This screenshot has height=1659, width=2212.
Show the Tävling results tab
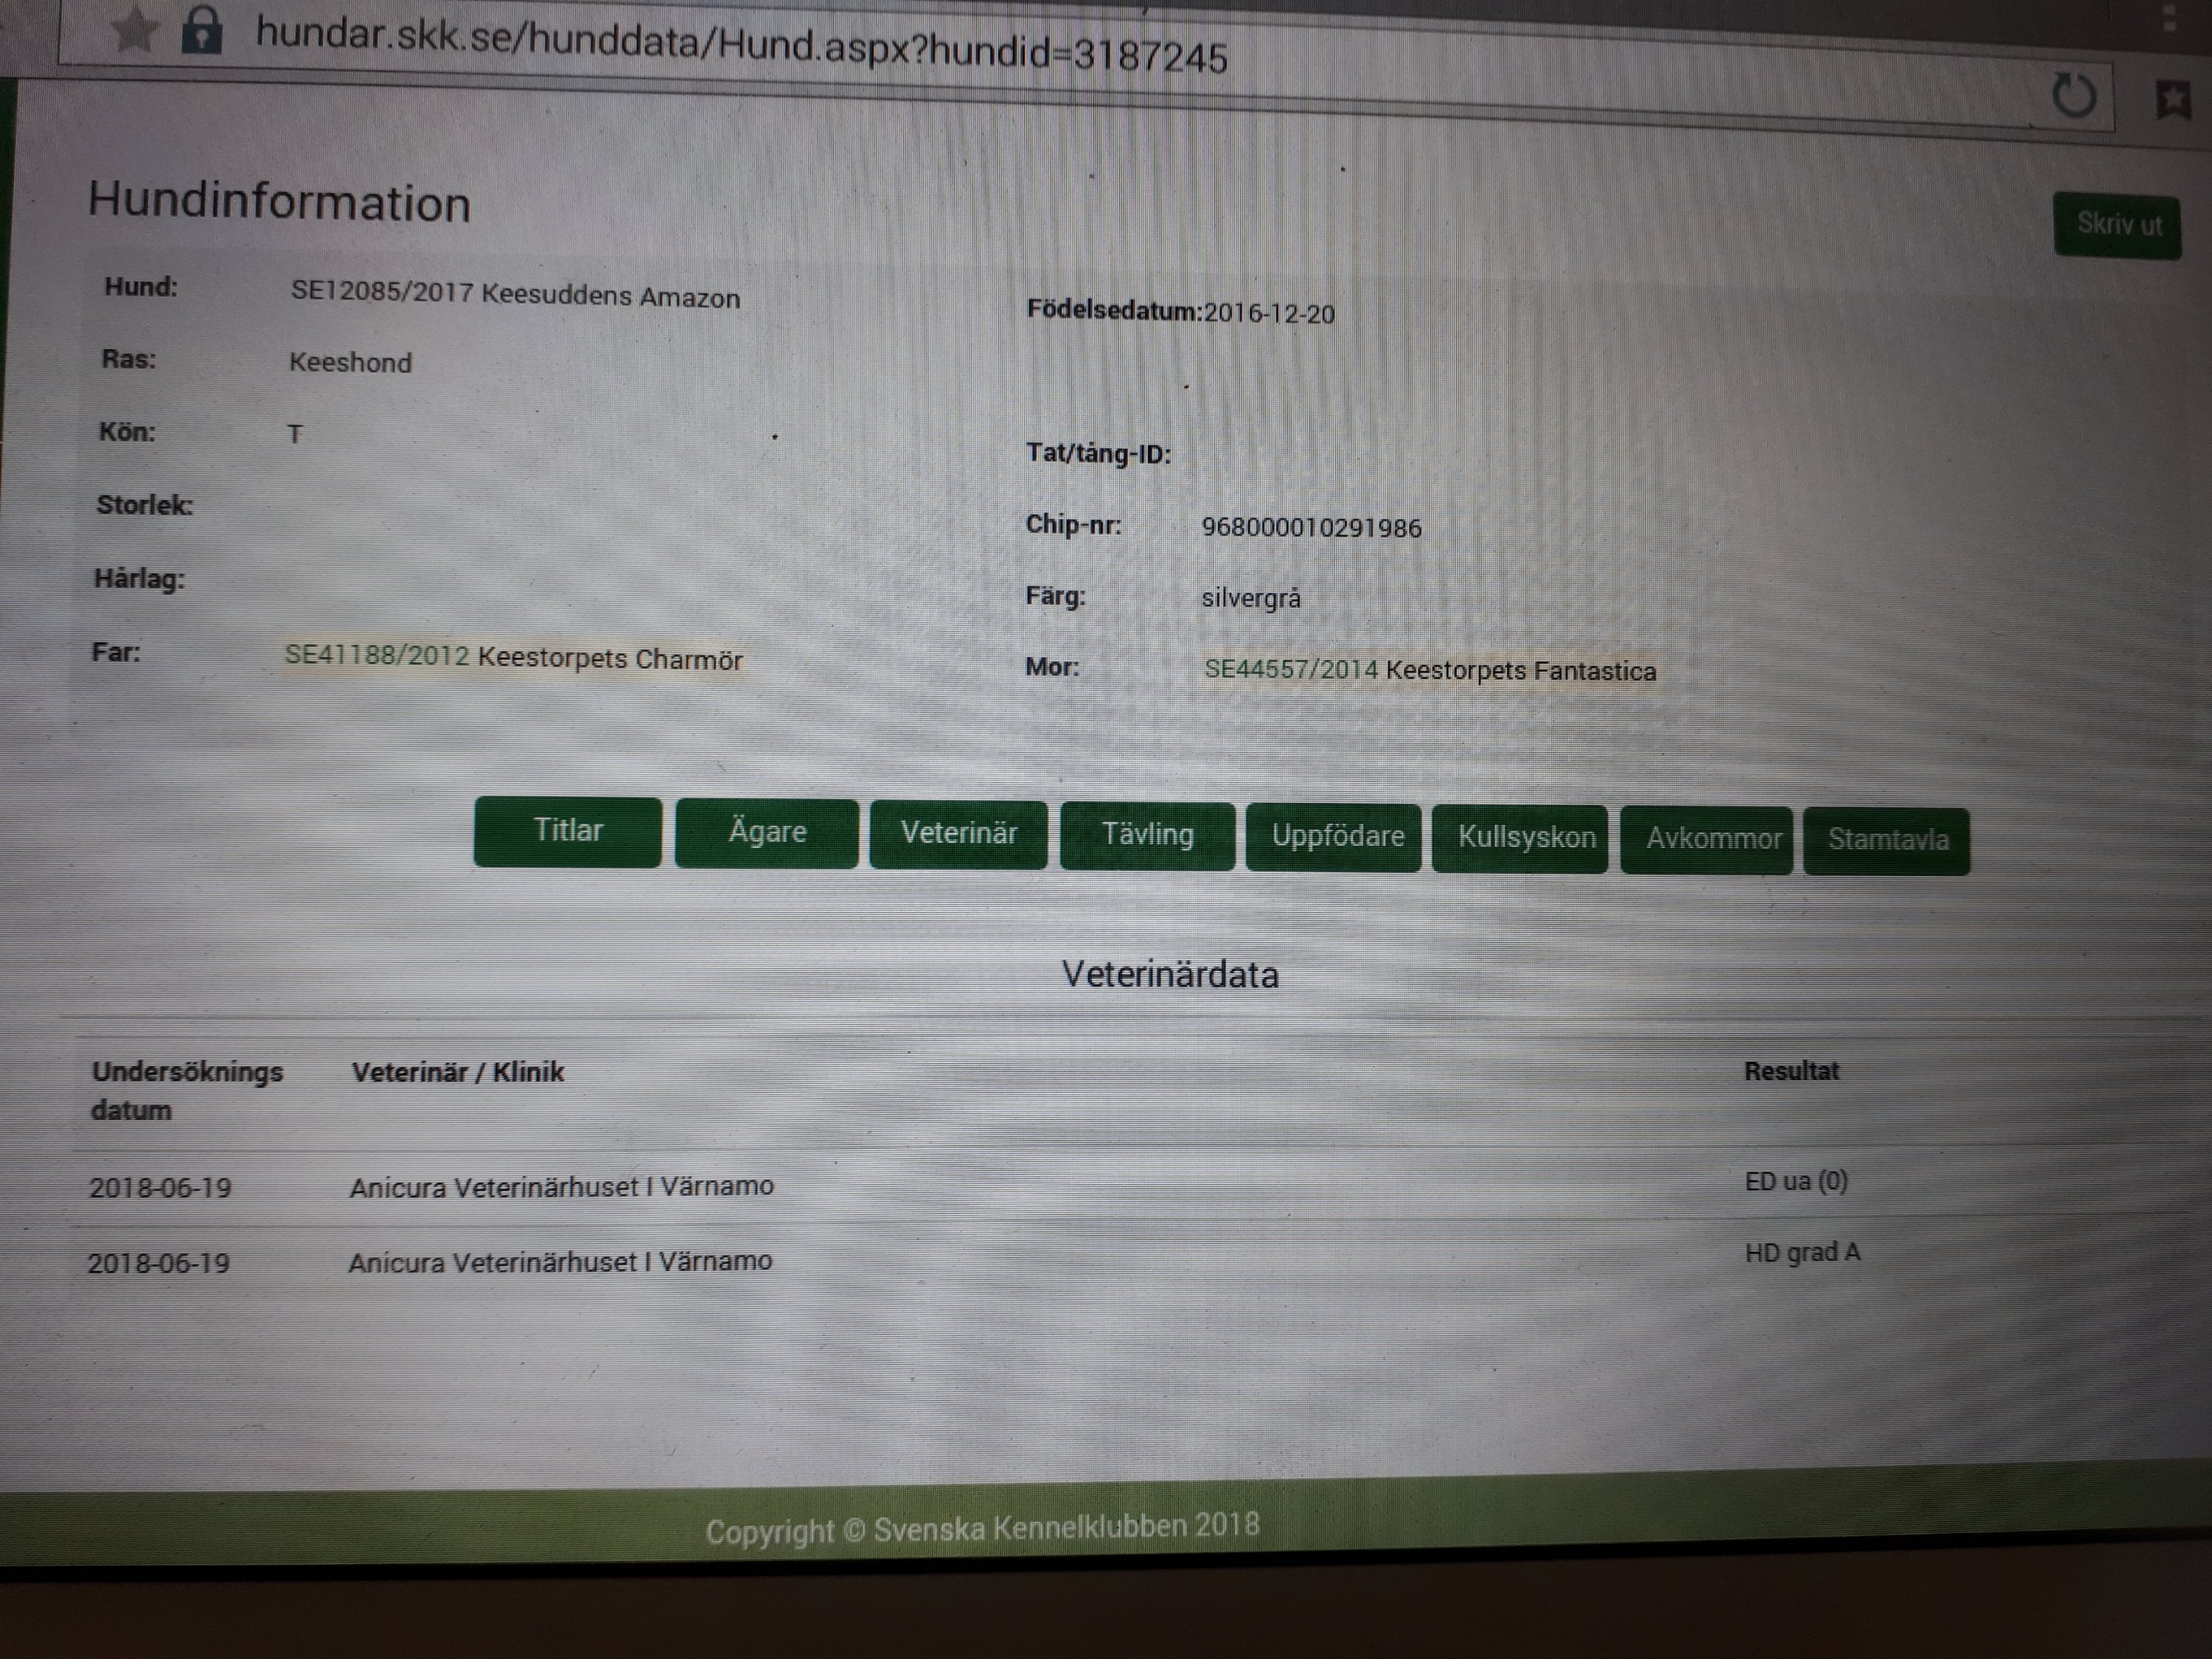[1147, 836]
